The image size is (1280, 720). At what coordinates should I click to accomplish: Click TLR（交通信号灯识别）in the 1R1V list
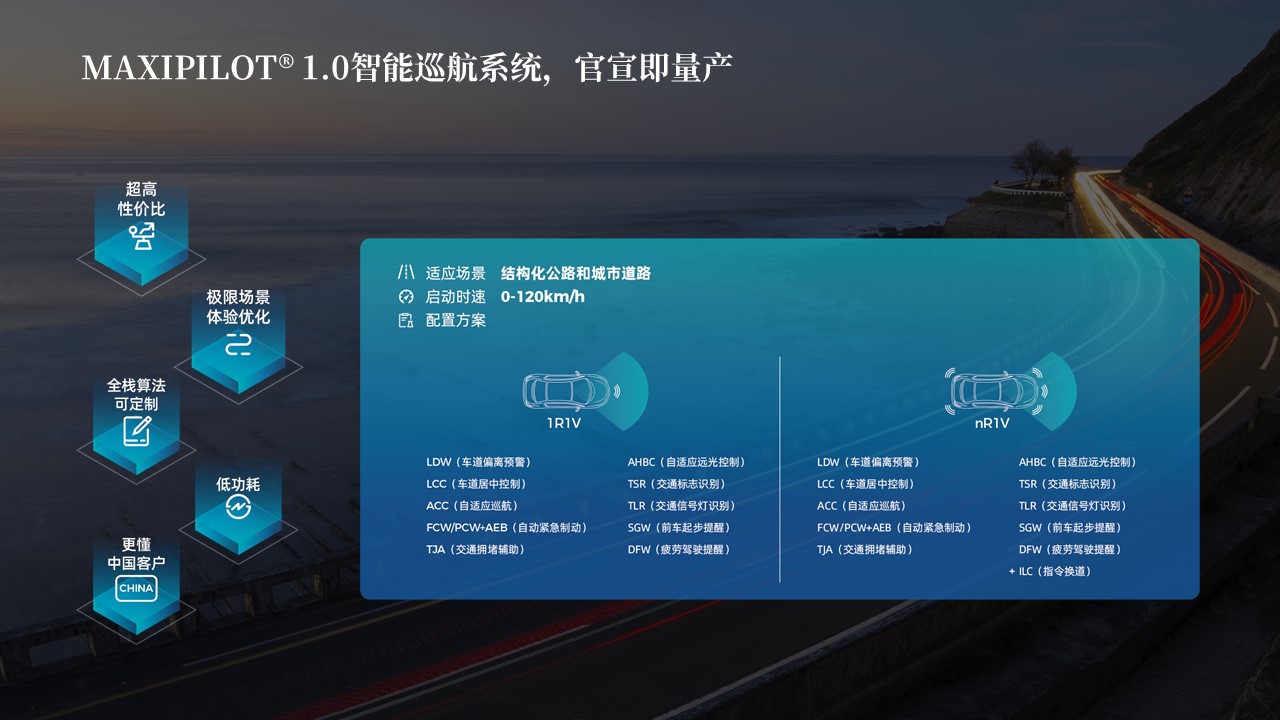pos(683,506)
